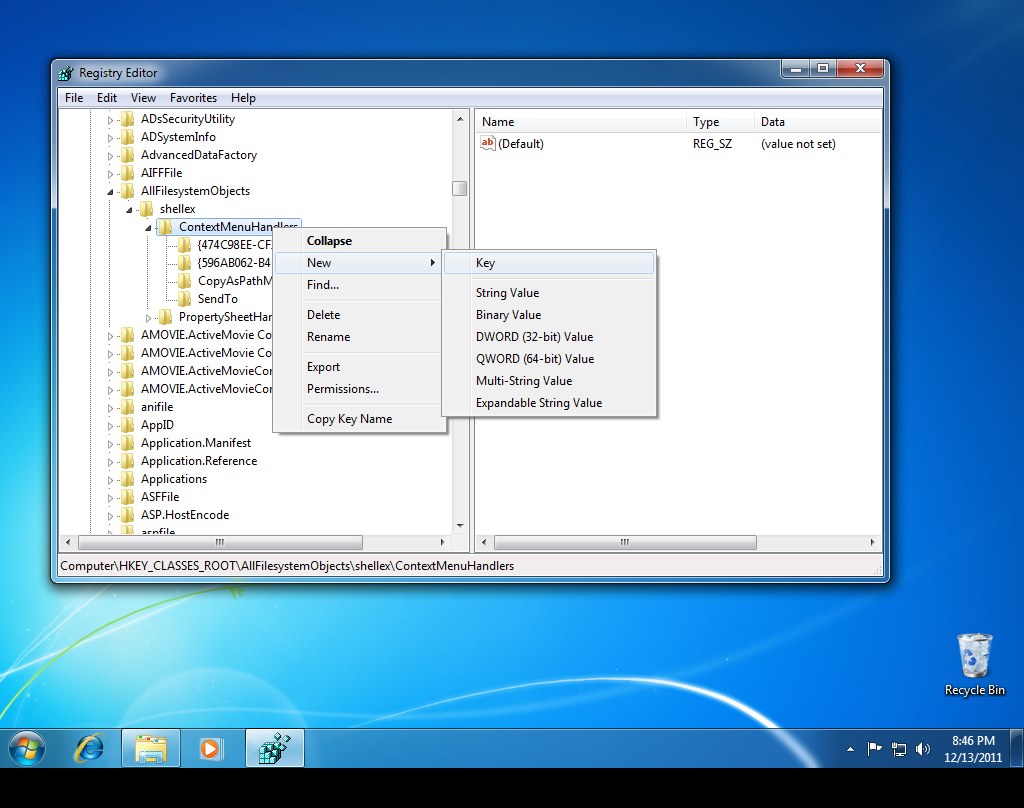Select Multi-String Value
Screen dimensions: 1024x808
point(549,381)
